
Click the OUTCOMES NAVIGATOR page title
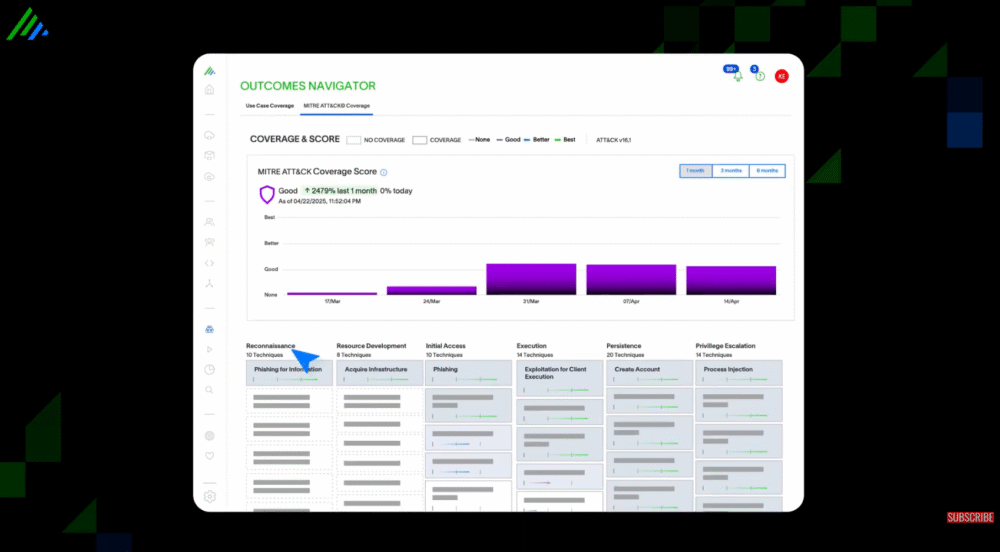[x=308, y=86]
